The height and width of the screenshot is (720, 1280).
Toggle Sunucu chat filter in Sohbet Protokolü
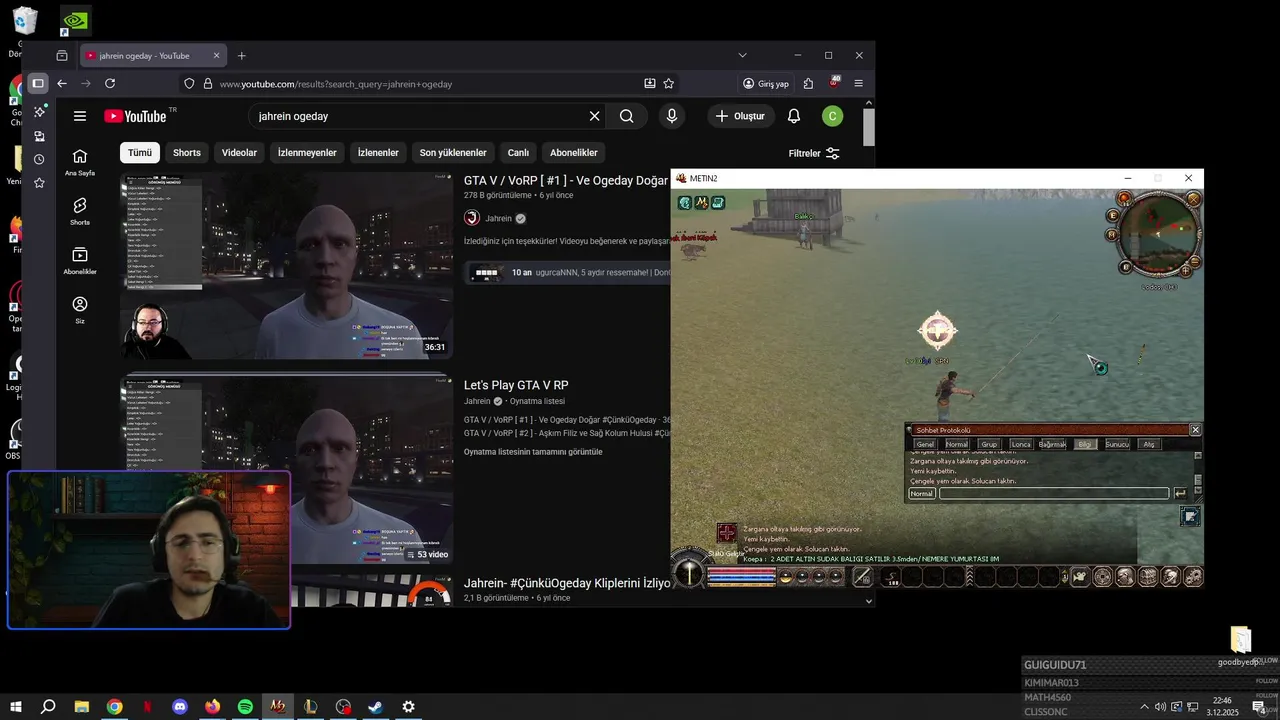click(1117, 444)
